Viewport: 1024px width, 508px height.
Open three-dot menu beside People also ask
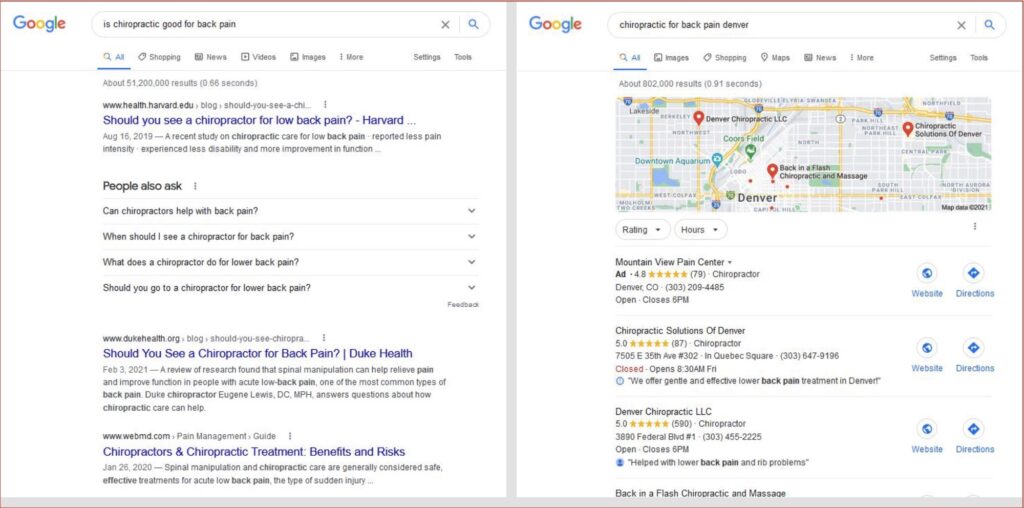tap(195, 186)
